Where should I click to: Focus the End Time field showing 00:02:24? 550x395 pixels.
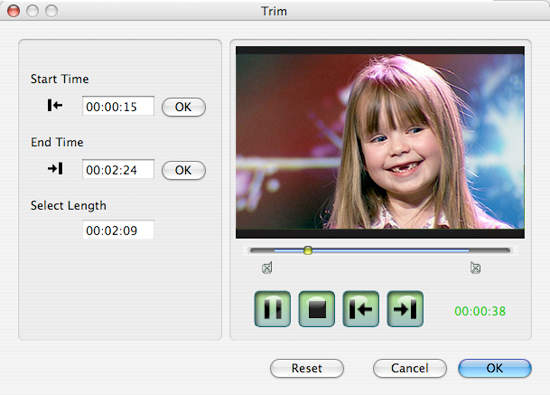click(x=118, y=170)
